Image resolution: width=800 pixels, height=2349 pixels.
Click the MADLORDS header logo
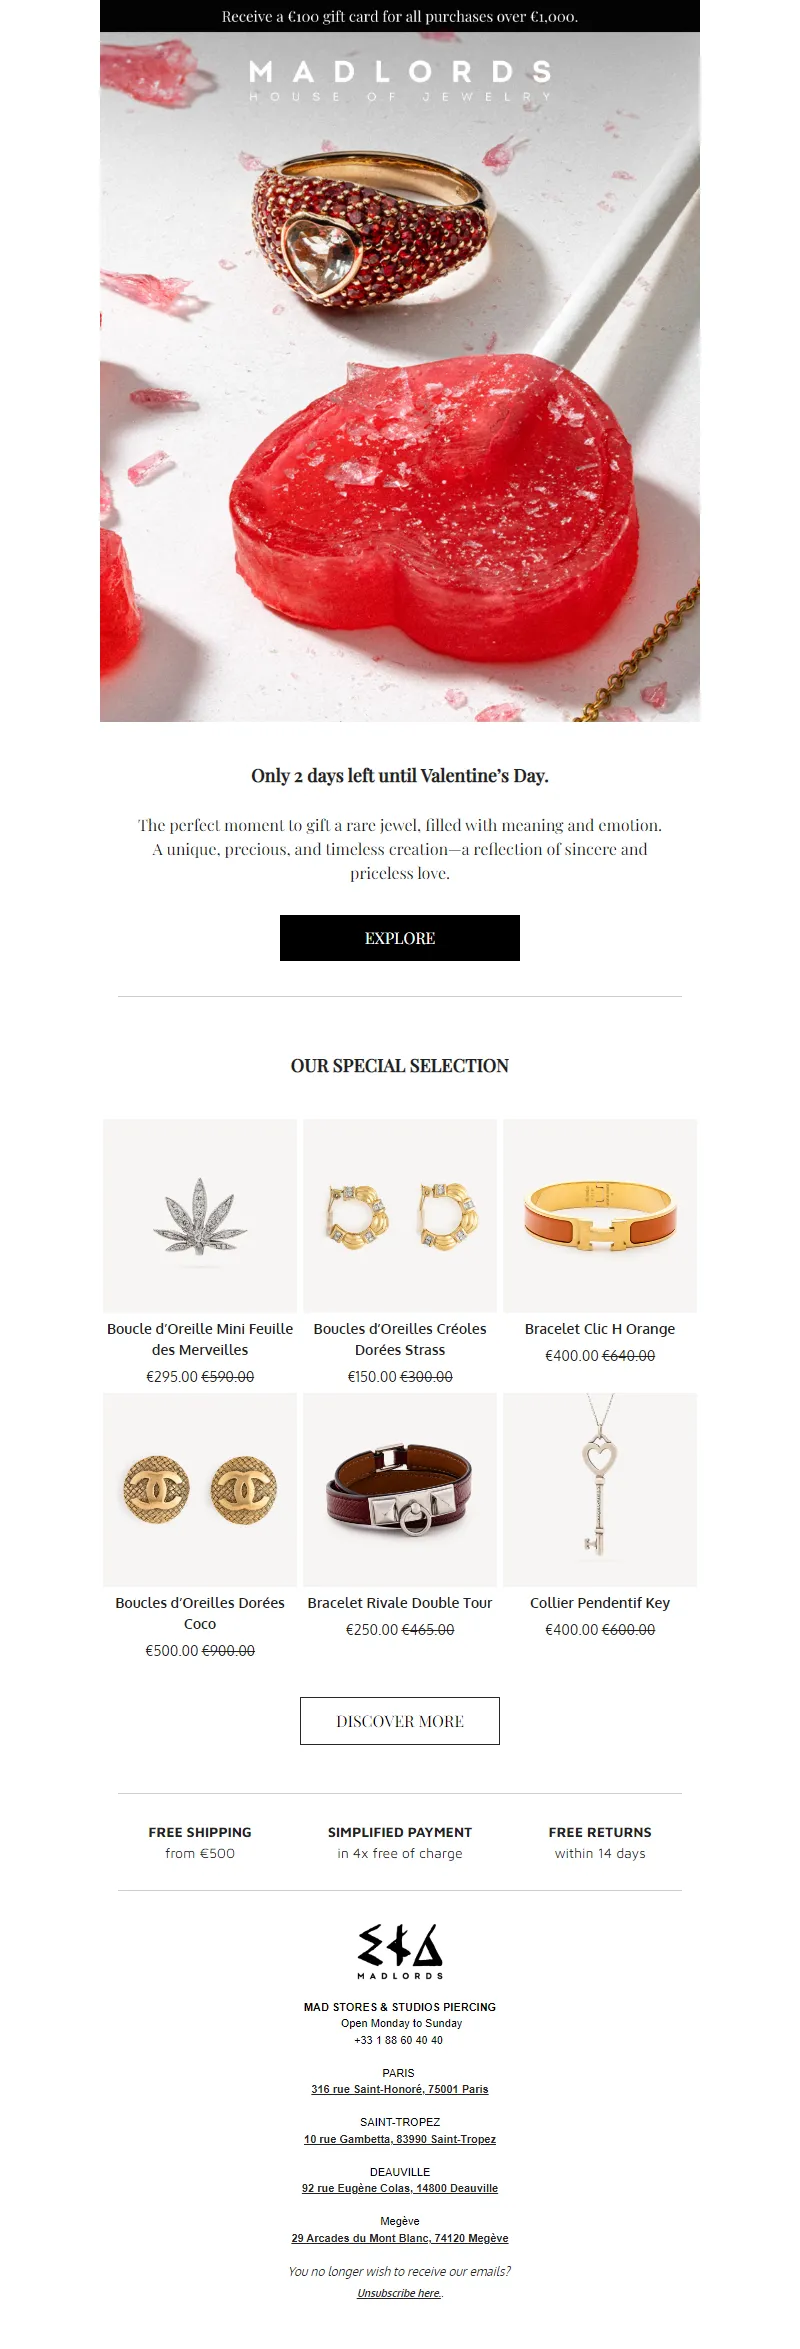(400, 80)
